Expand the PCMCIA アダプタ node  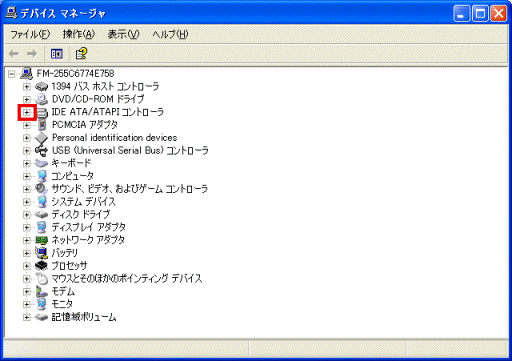point(26,125)
